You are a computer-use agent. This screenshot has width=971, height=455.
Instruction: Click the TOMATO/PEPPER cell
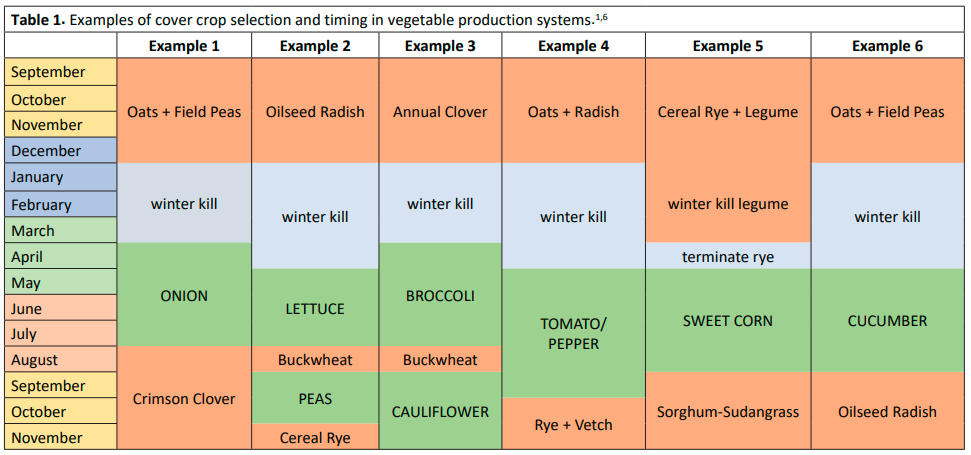[573, 333]
